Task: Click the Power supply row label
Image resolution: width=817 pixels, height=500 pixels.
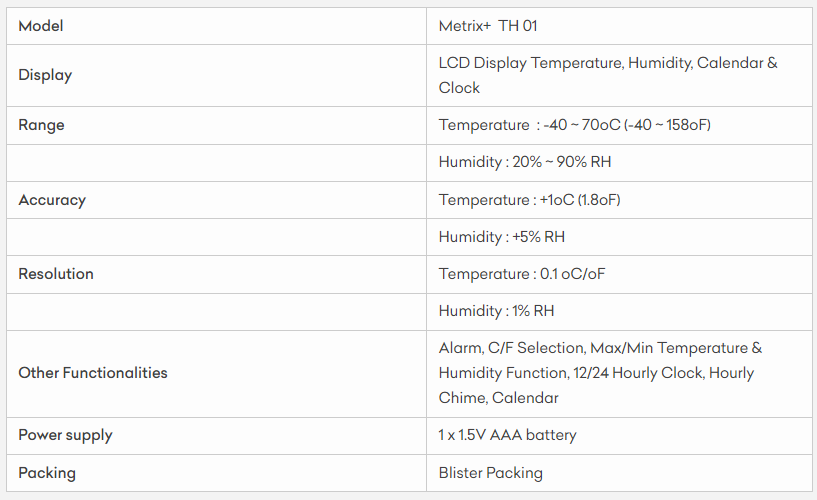Action: click(x=65, y=435)
